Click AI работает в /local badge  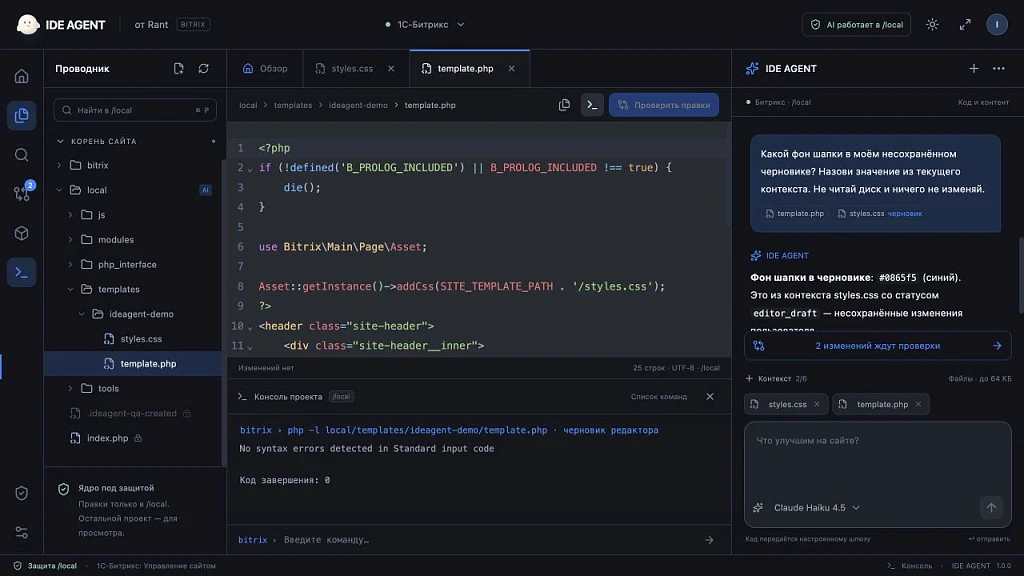coord(856,25)
